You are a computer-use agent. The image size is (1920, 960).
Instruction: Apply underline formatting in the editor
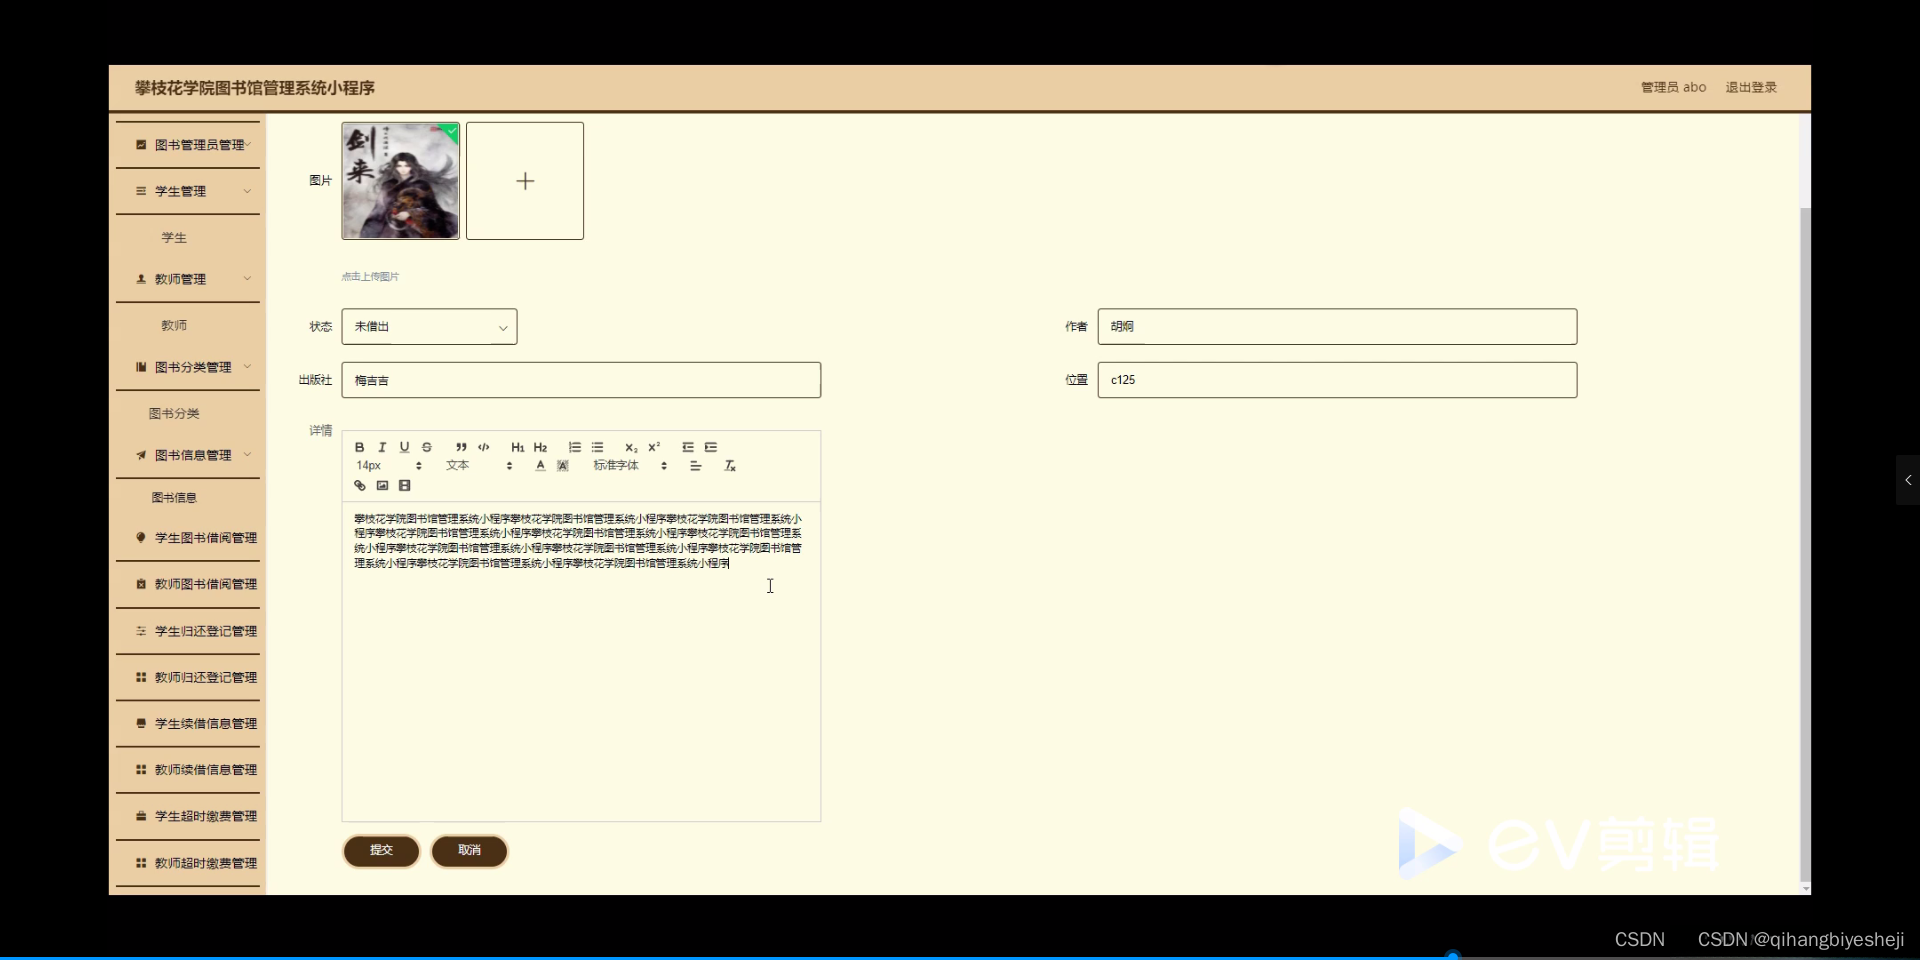pyautogui.click(x=404, y=447)
